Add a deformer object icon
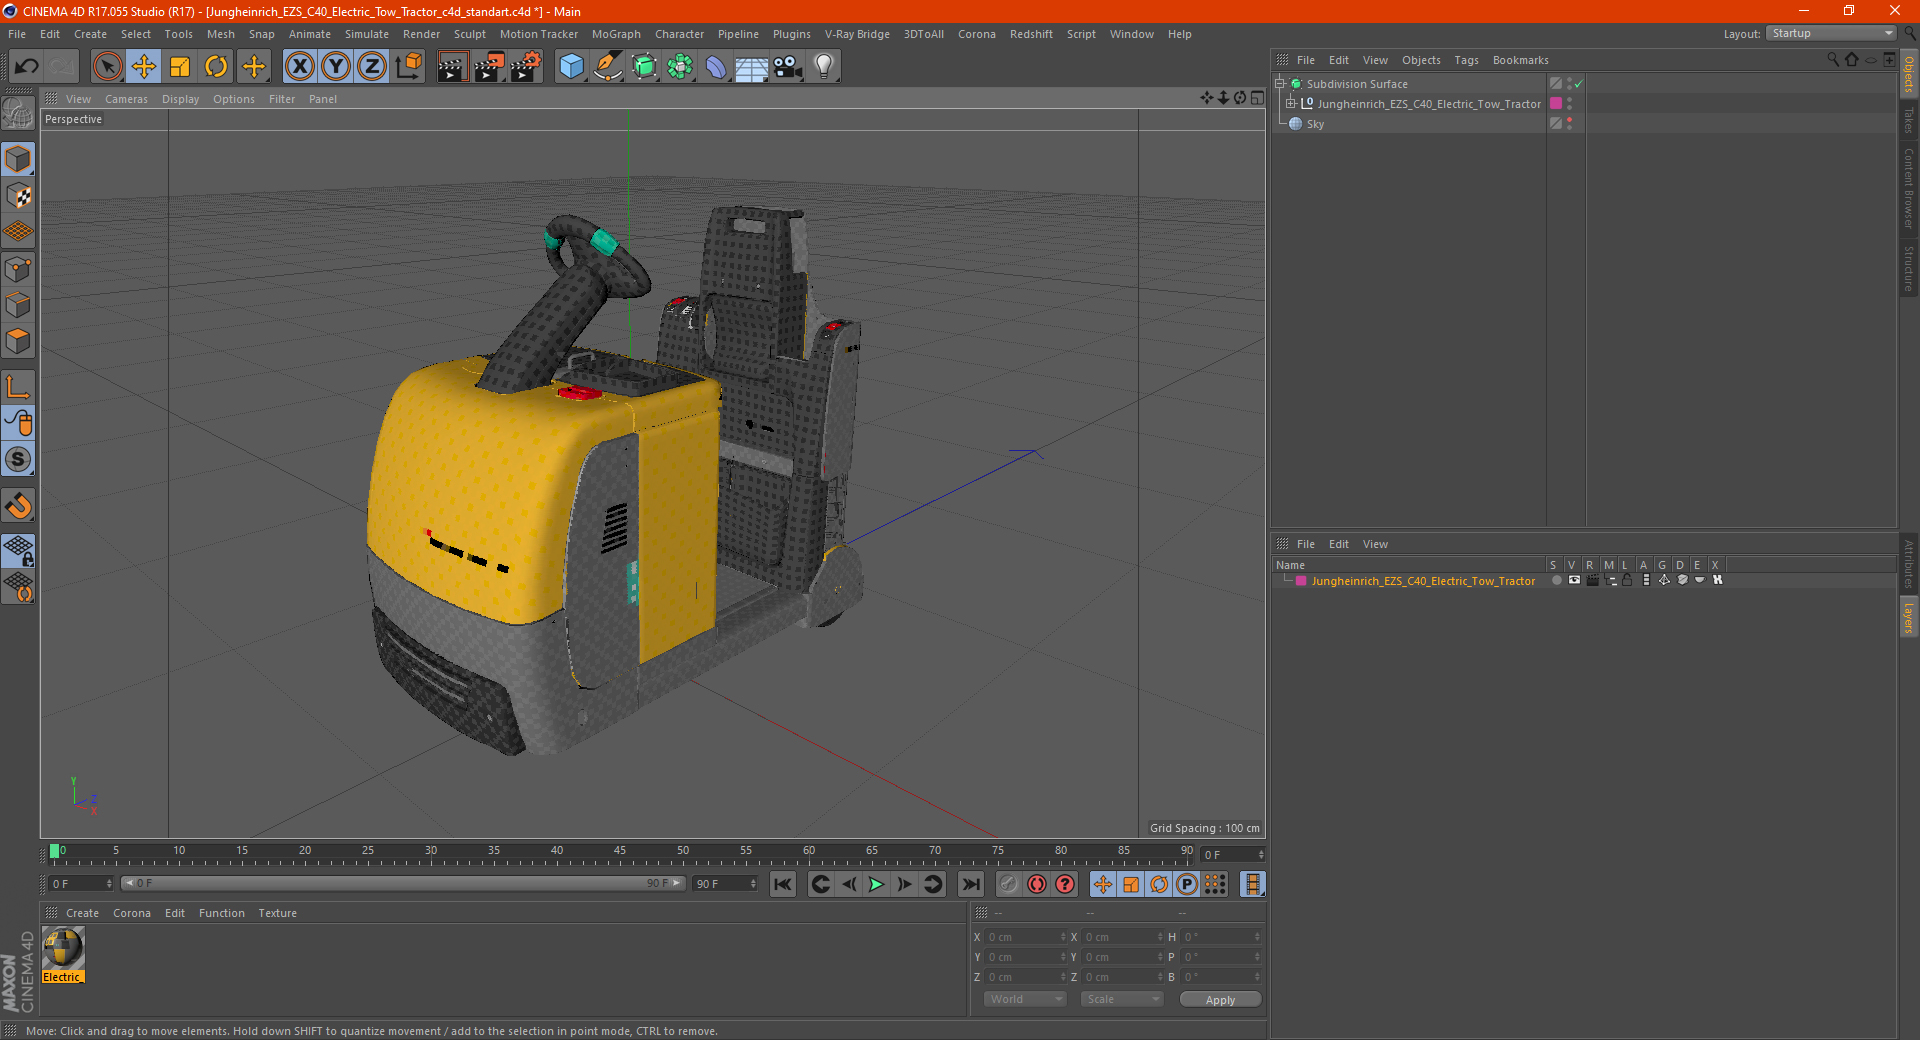Viewport: 1920px width, 1040px height. pyautogui.click(x=716, y=67)
